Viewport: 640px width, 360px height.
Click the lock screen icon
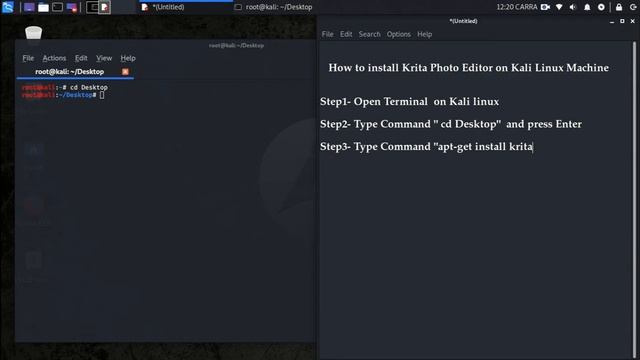619,7
